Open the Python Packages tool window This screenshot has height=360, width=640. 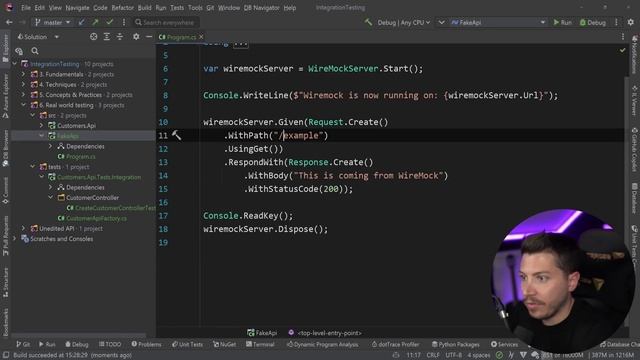pos(456,344)
